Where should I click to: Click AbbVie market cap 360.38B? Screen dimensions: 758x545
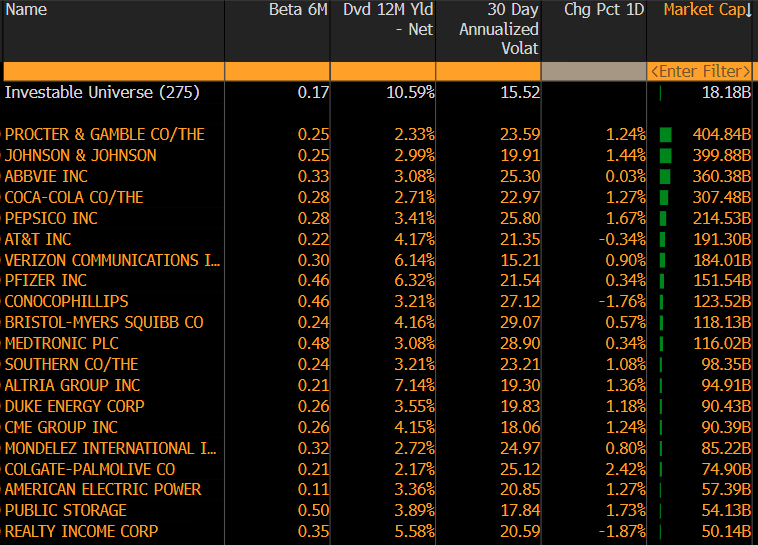[x=722, y=177]
